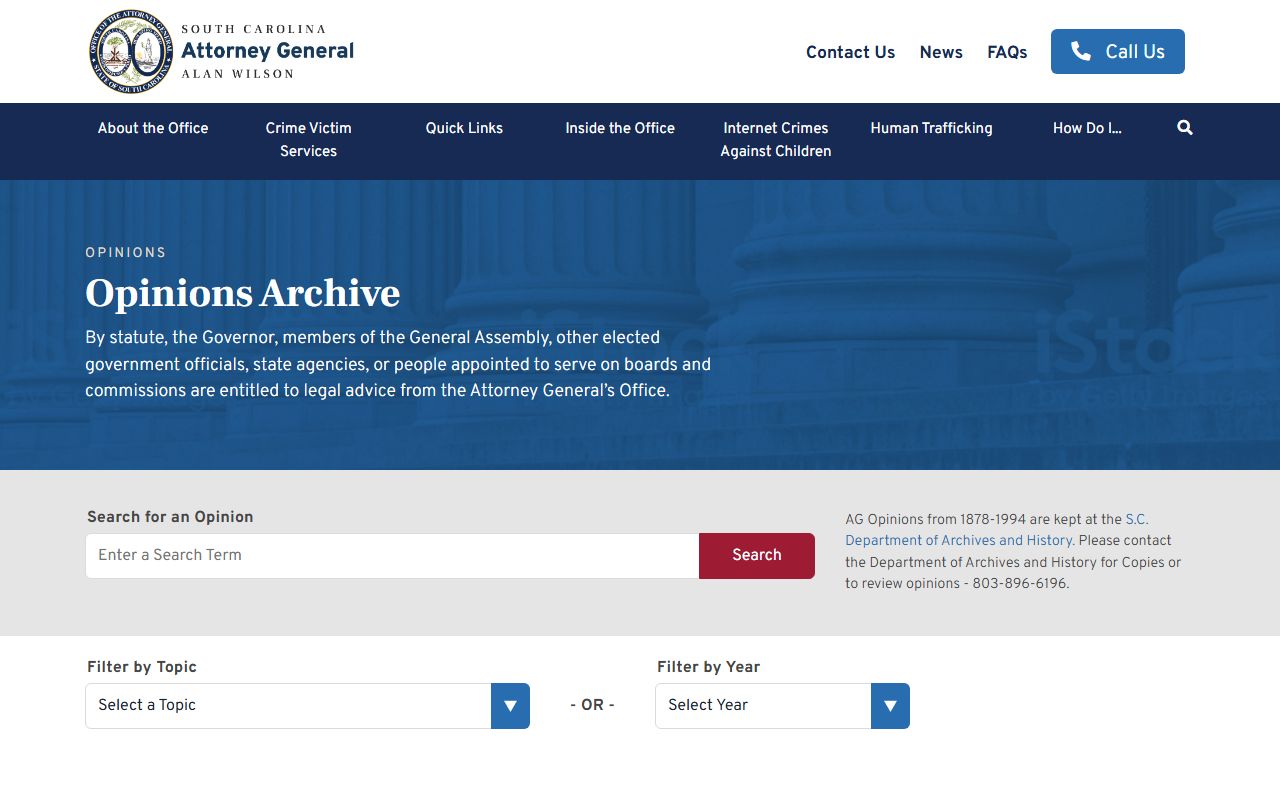Open the site search magnifier icon
The width and height of the screenshot is (1280, 800).
(x=1185, y=128)
